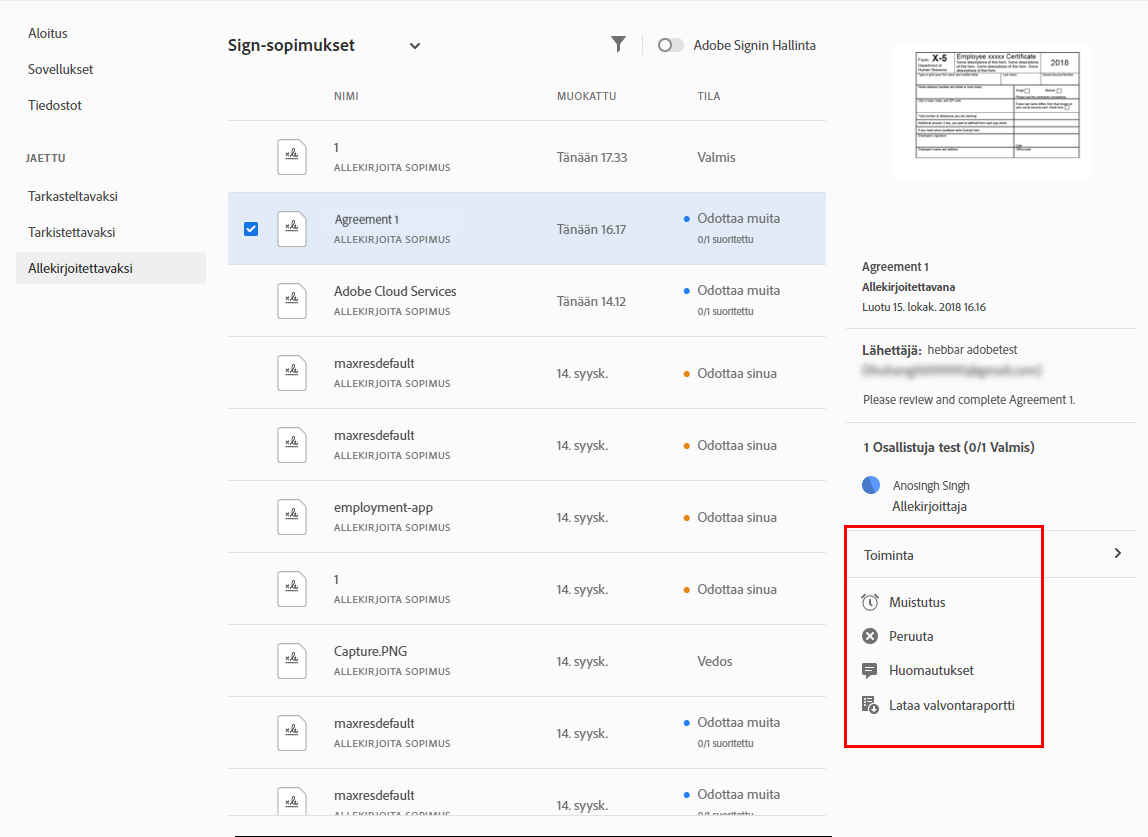
Task: Open the Capture.PNG agreement name
Action: [370, 651]
